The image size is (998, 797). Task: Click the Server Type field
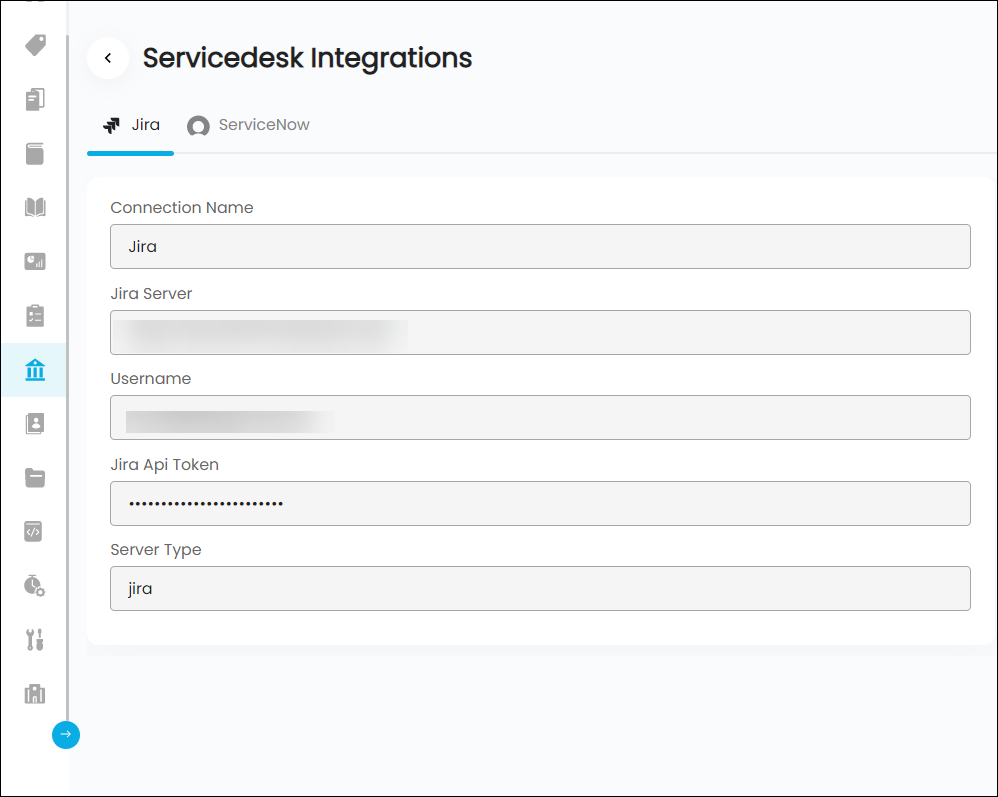540,589
